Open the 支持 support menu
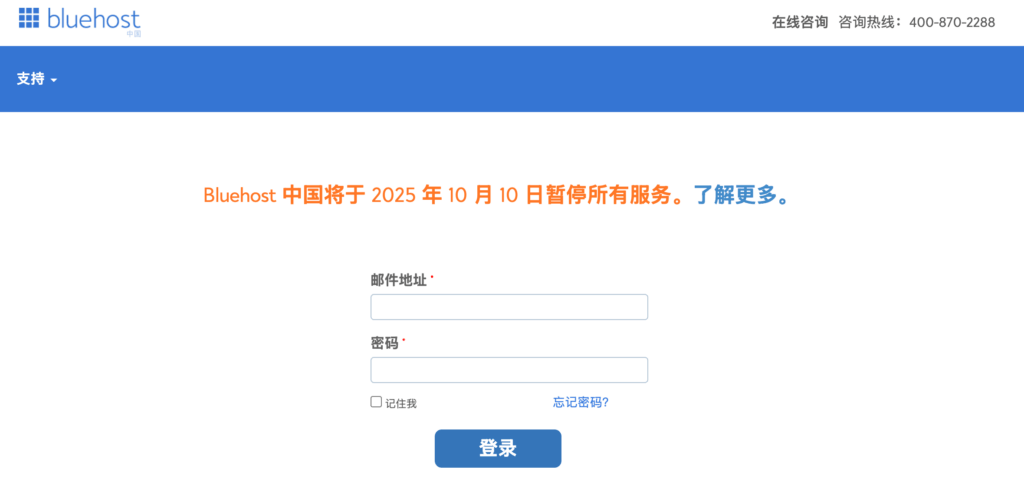The height and width of the screenshot is (502, 1024). point(31,79)
